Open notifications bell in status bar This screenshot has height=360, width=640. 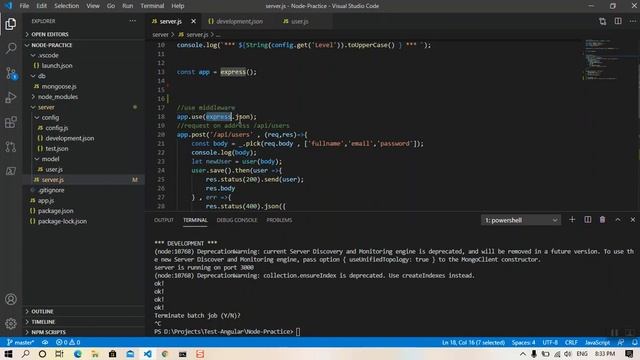pos(634,342)
